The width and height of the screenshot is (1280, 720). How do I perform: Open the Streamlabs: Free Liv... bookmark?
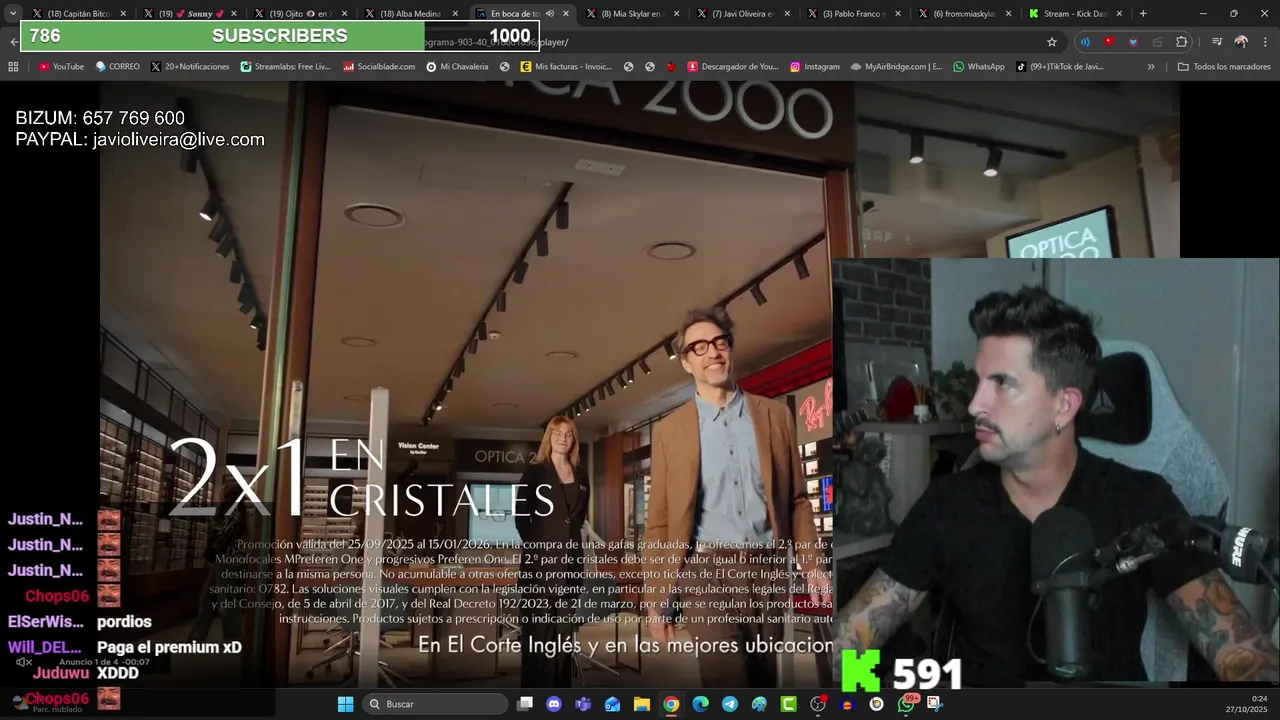pos(286,67)
